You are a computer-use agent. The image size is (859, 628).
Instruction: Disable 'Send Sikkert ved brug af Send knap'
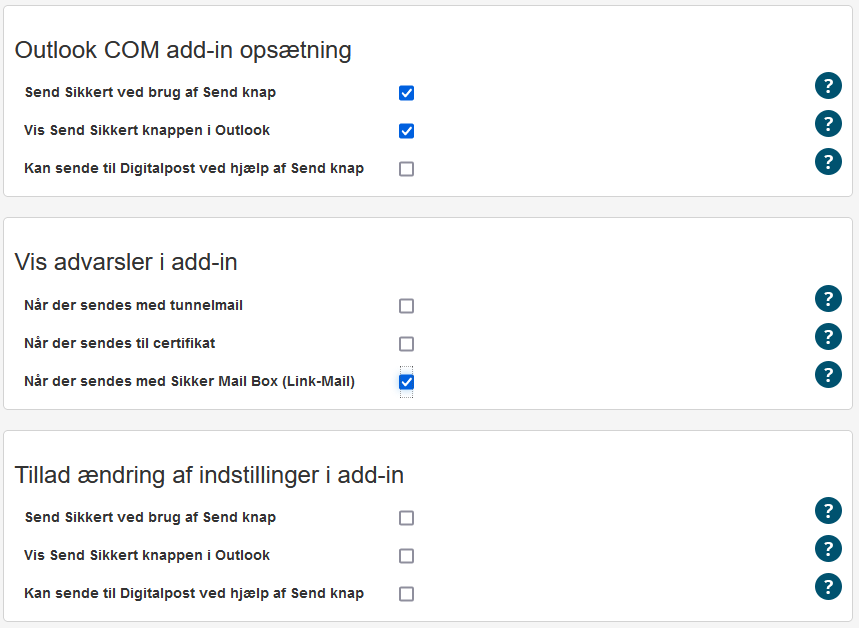pos(406,92)
